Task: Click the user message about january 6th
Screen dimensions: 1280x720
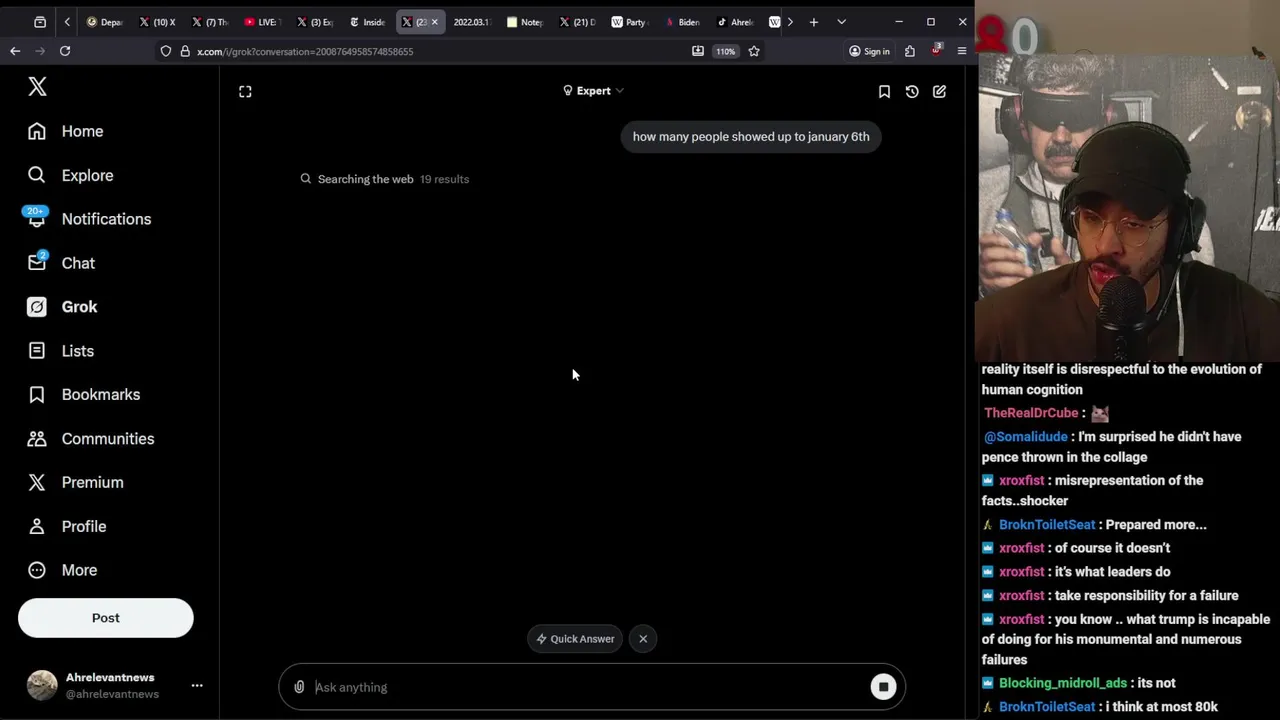Action: 751,137
